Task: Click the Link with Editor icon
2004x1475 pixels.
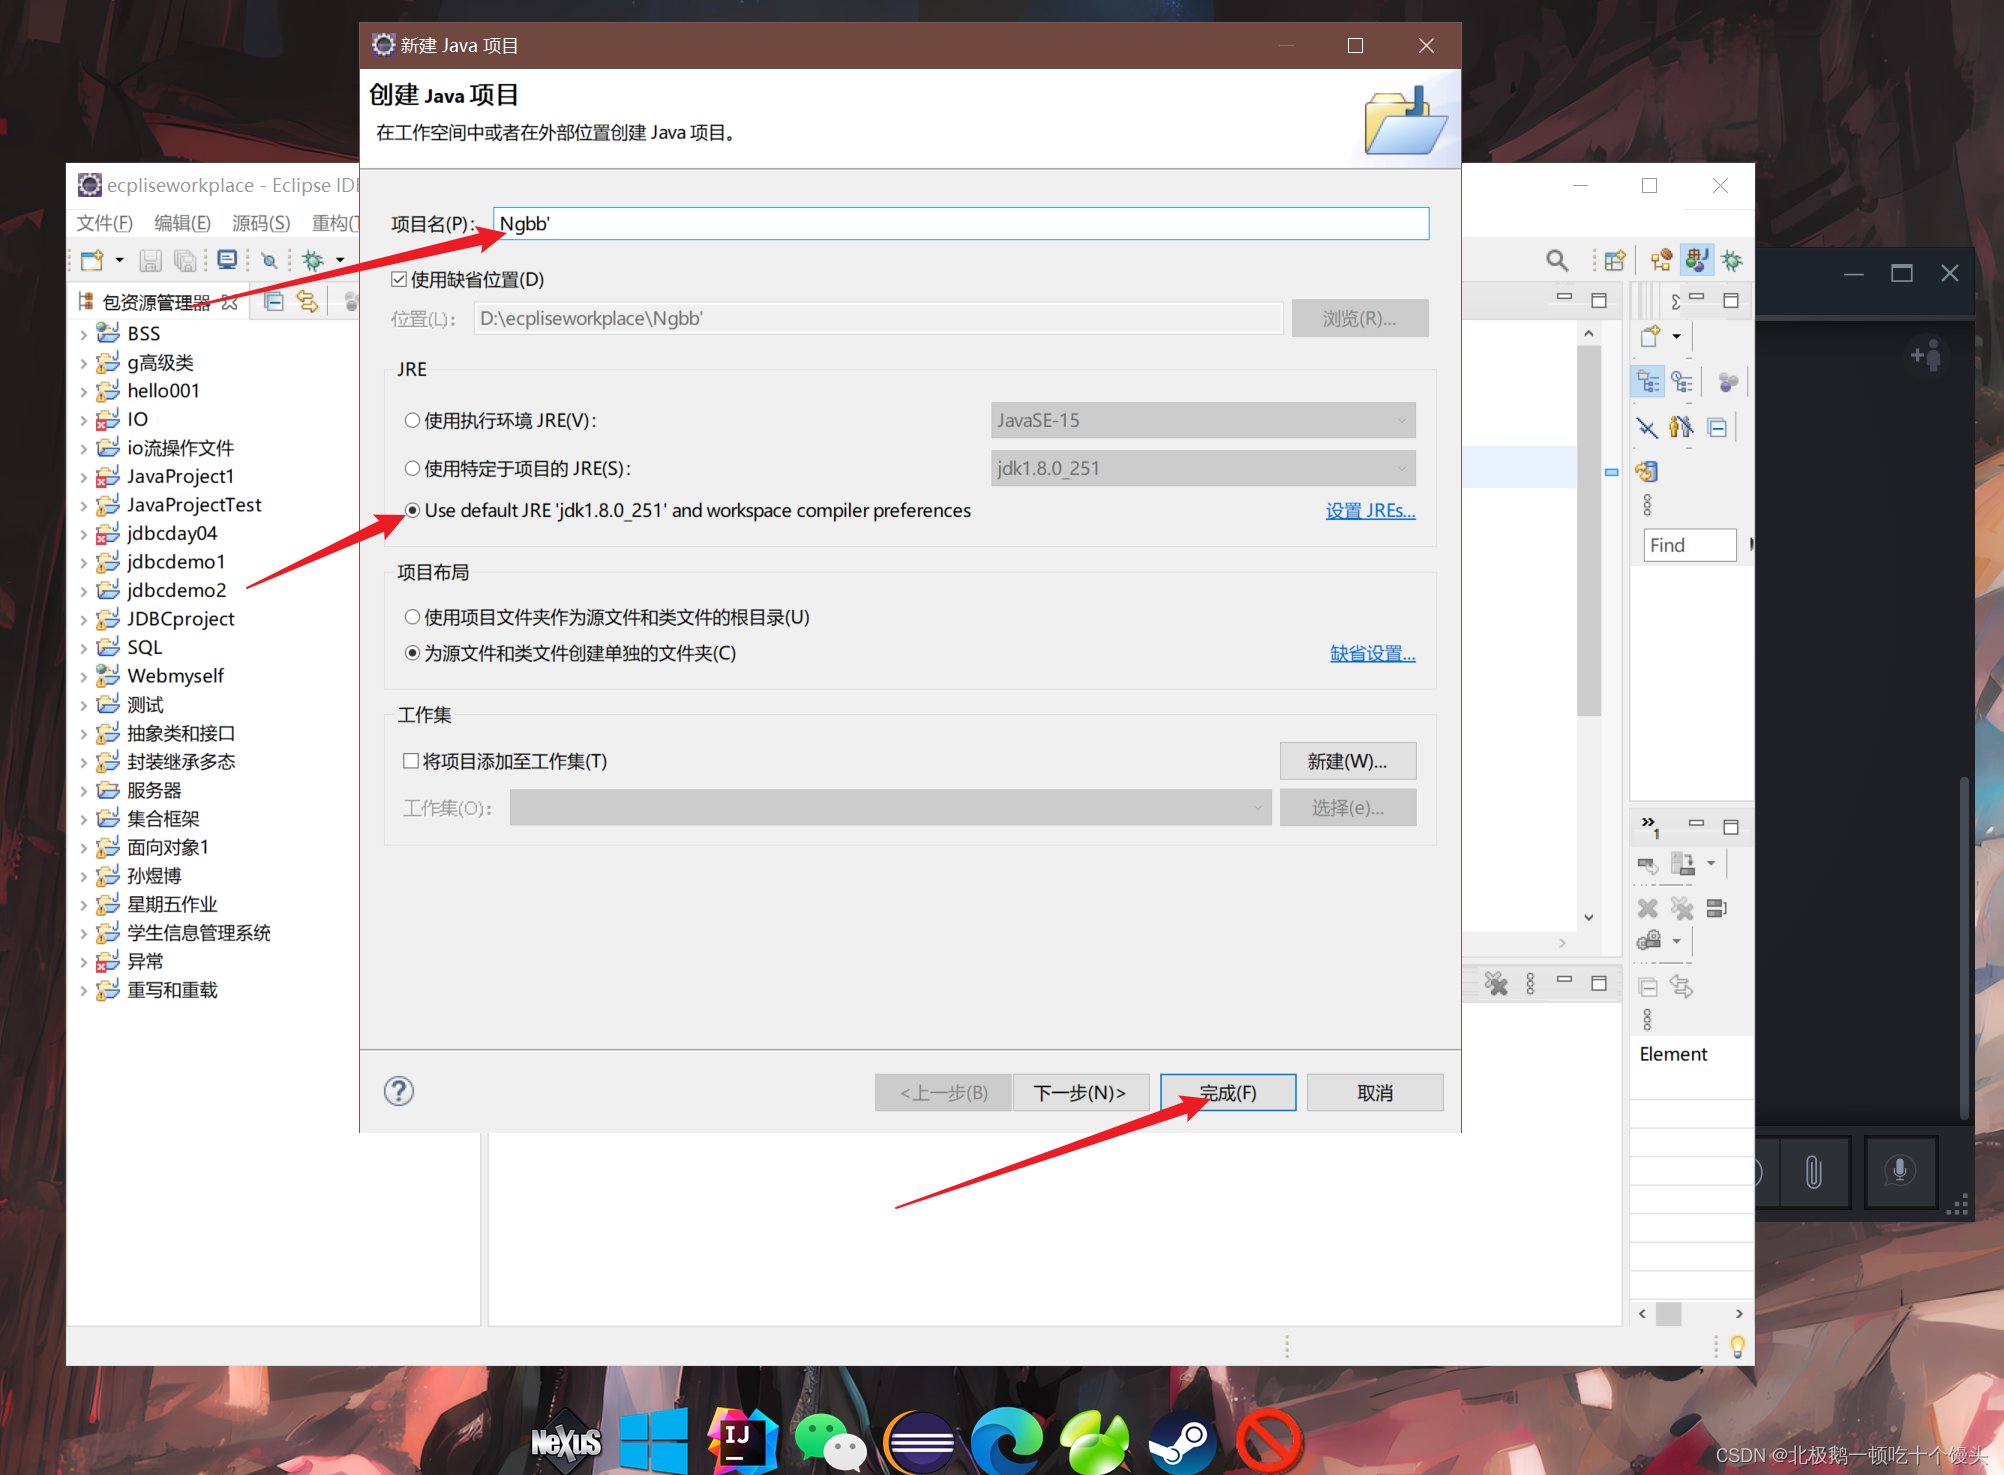Action: (x=308, y=302)
